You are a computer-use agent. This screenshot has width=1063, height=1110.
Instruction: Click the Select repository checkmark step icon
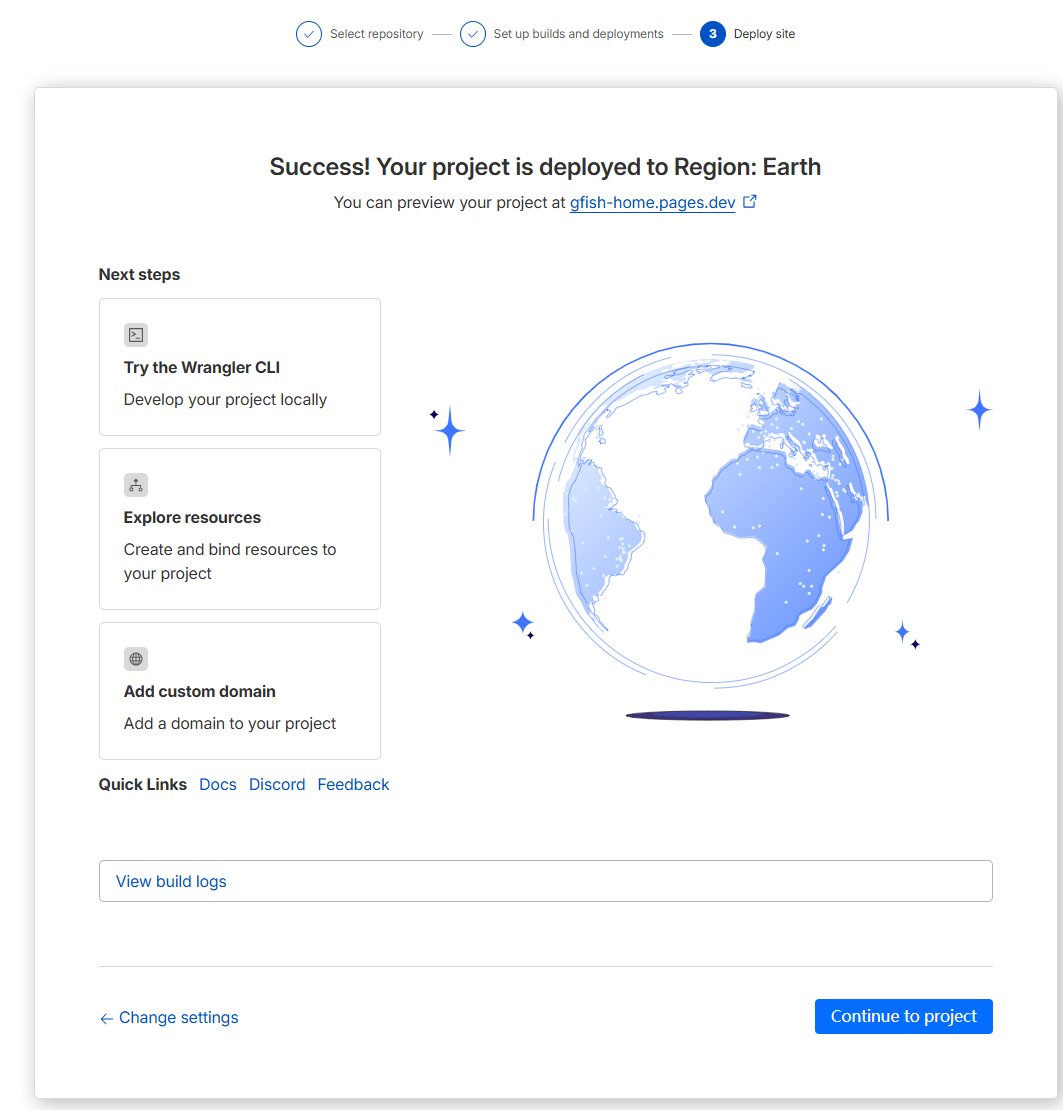[308, 34]
